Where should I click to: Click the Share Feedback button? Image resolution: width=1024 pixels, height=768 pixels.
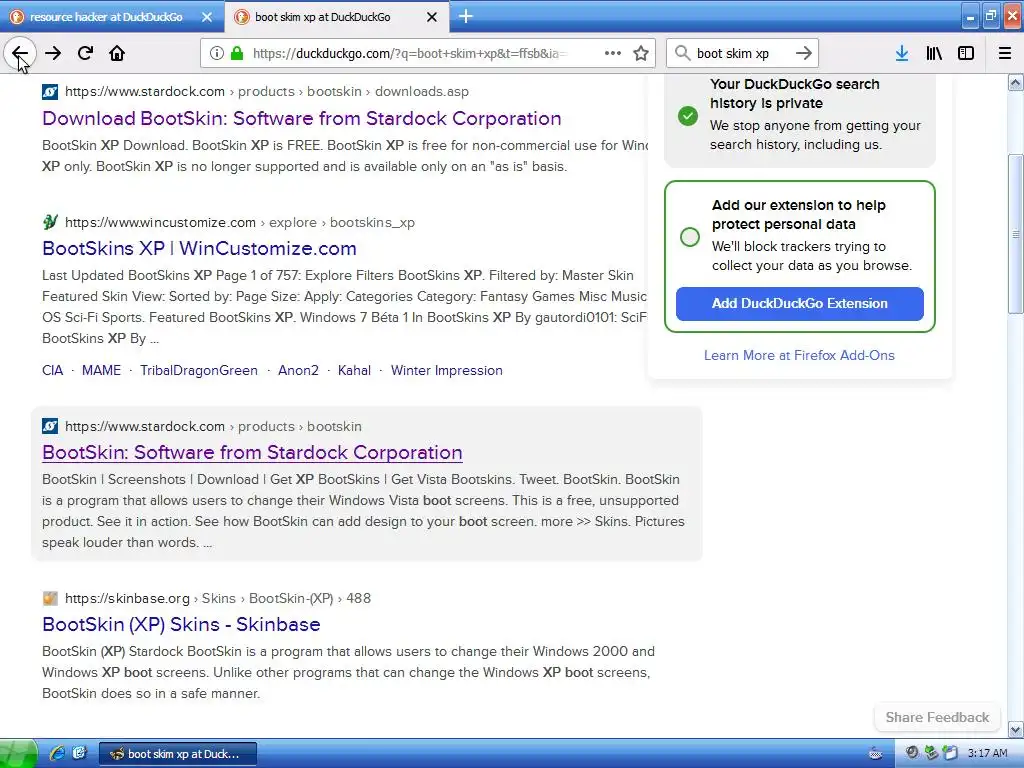click(x=937, y=717)
